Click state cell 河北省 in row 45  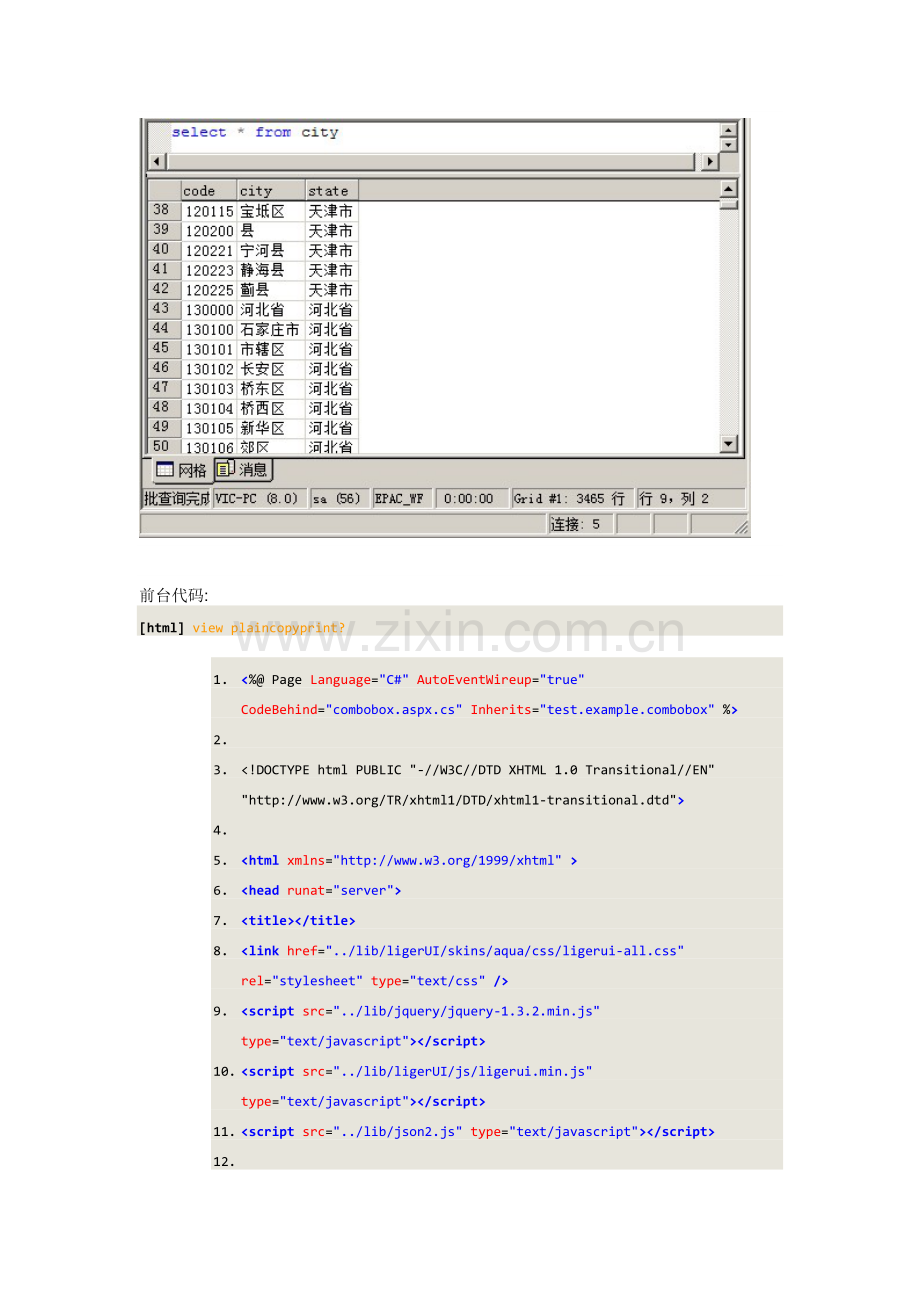pos(331,349)
